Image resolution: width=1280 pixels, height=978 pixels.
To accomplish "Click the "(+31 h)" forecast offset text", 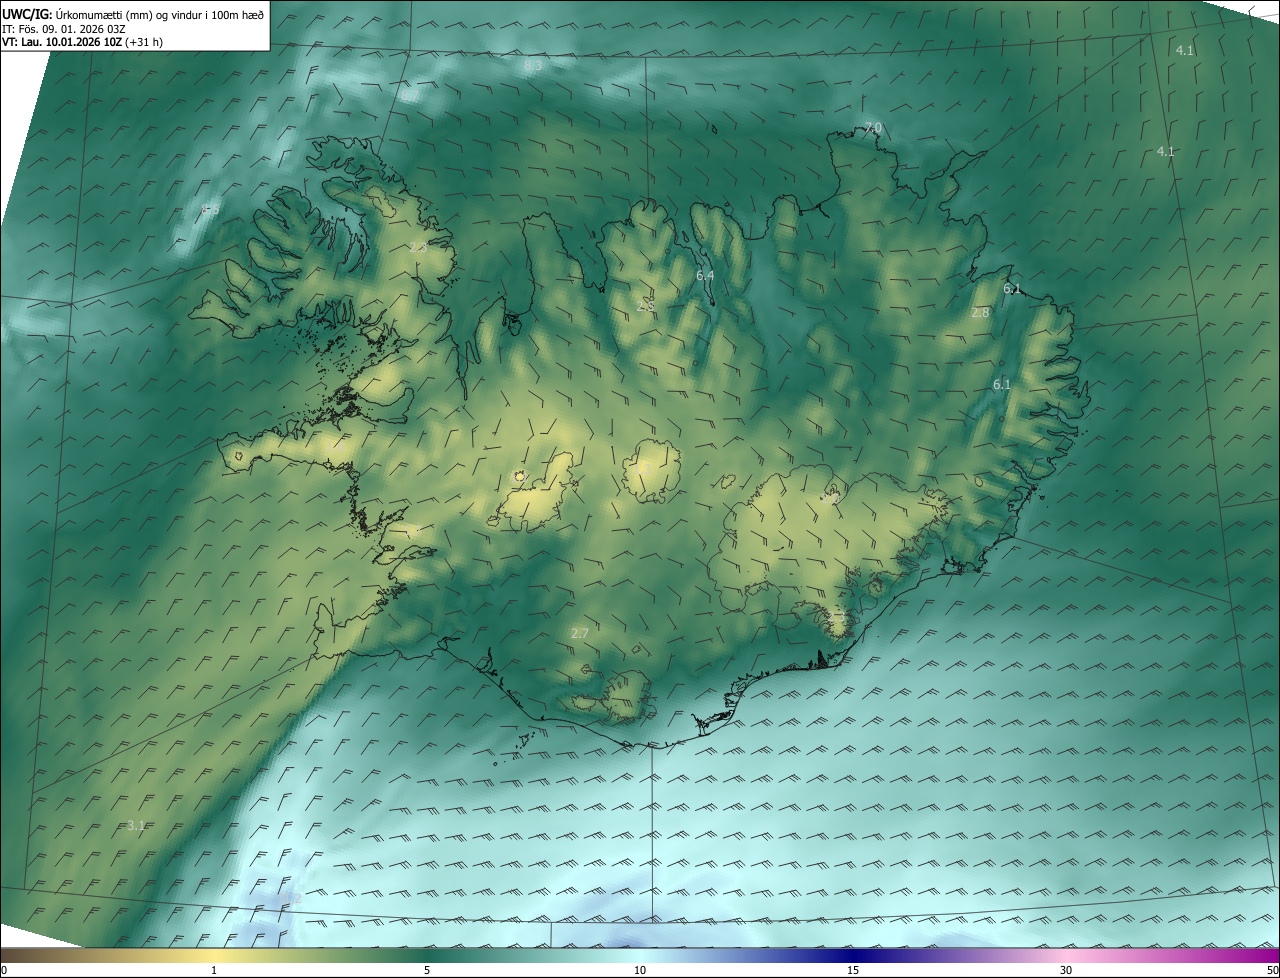I will [144, 42].
